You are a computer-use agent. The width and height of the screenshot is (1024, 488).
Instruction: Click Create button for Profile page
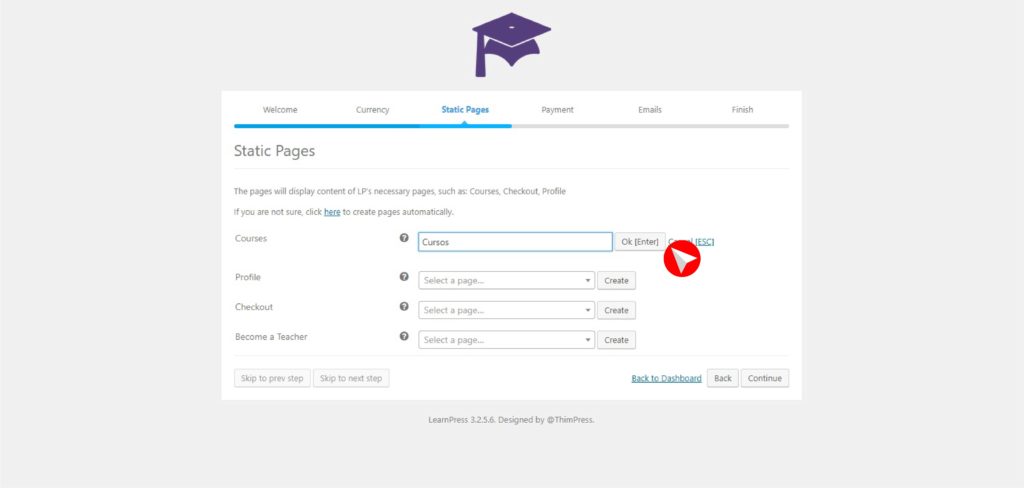coord(616,281)
